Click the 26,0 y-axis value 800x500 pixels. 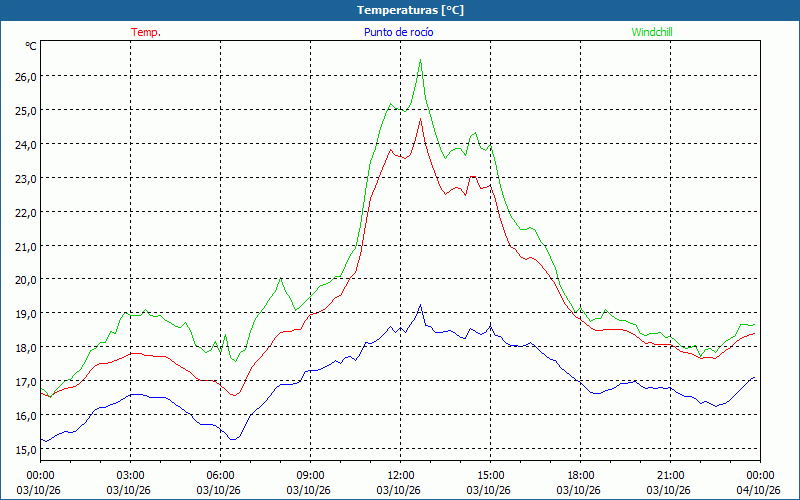[26, 77]
